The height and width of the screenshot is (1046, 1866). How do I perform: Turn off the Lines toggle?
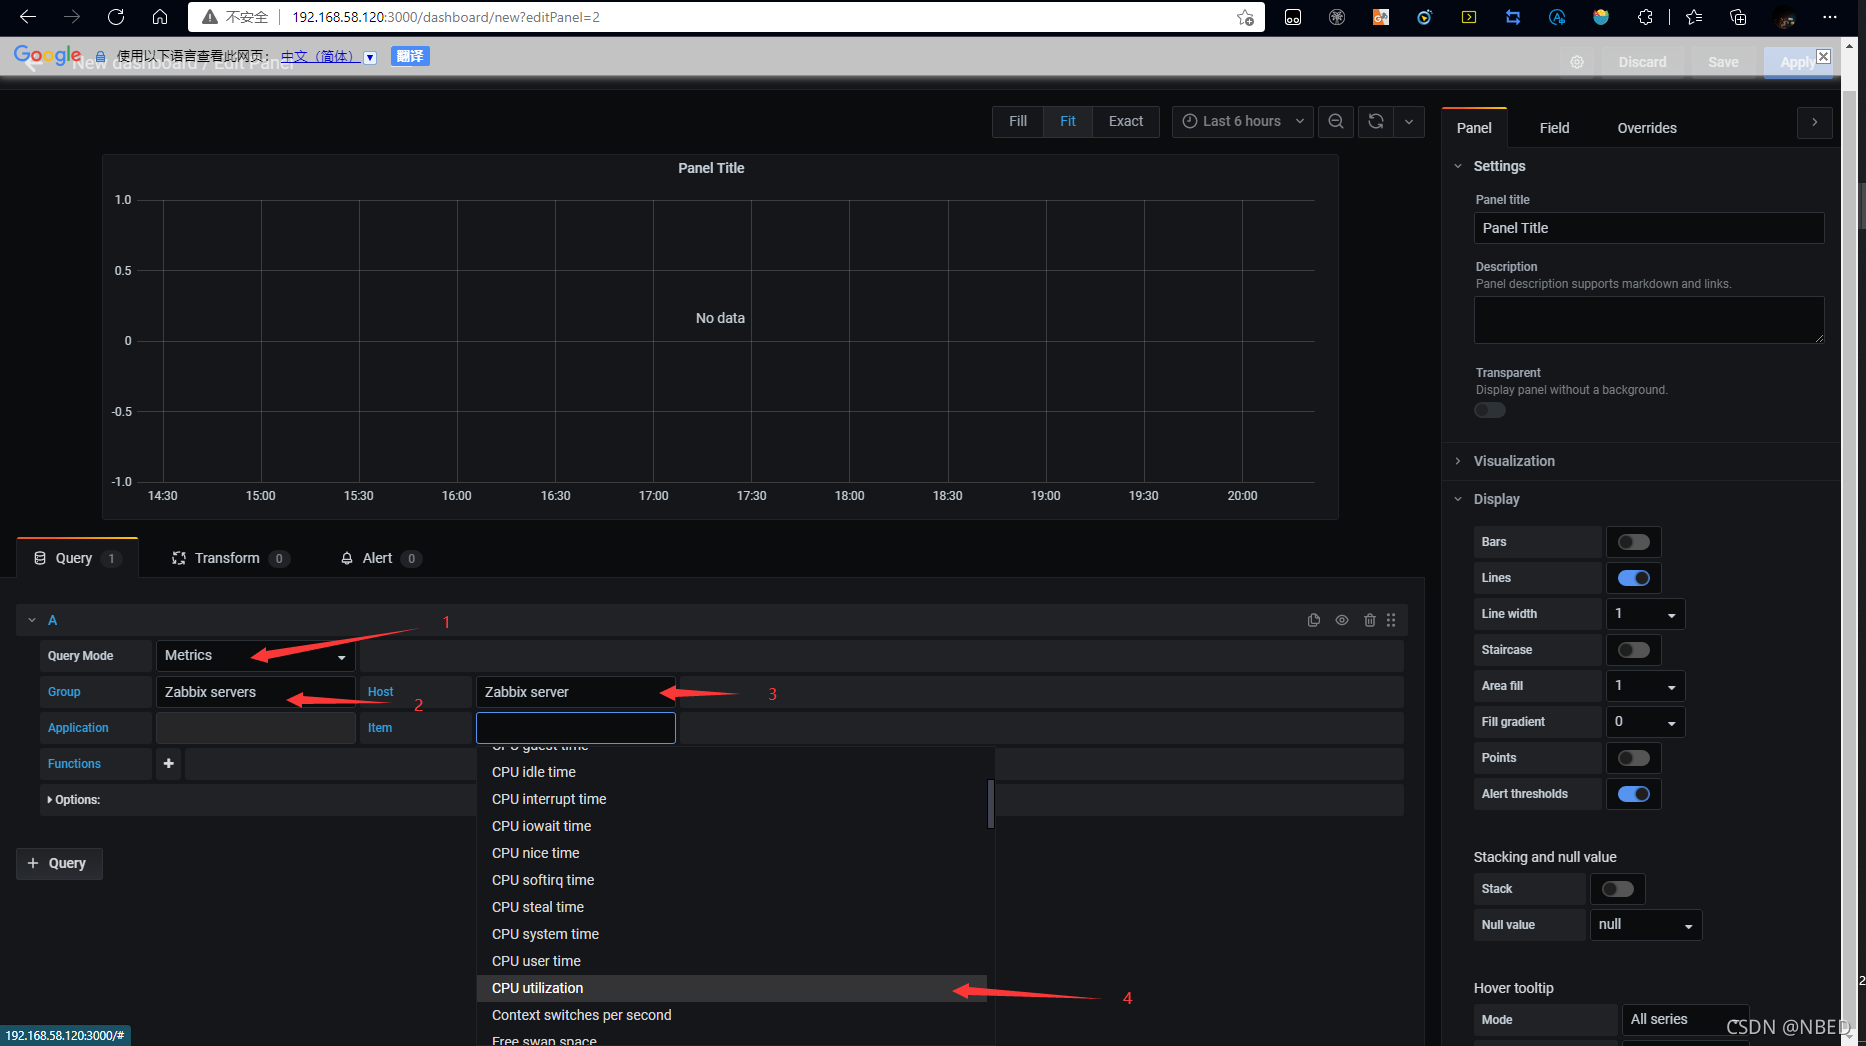(x=1634, y=578)
